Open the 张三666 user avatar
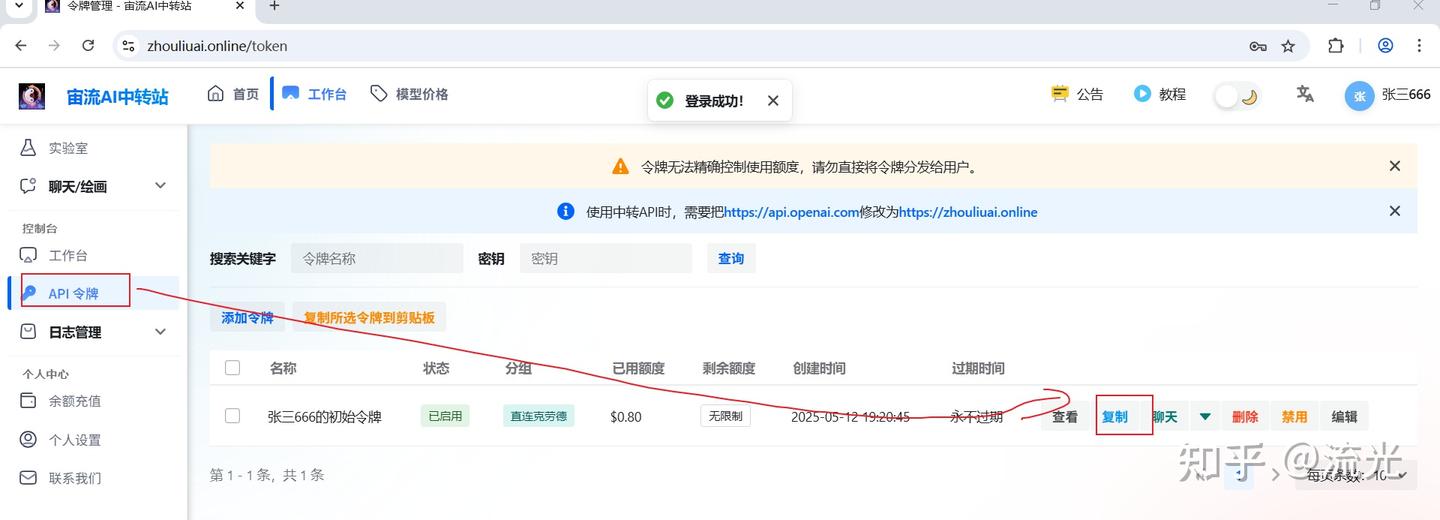 pos(1359,96)
